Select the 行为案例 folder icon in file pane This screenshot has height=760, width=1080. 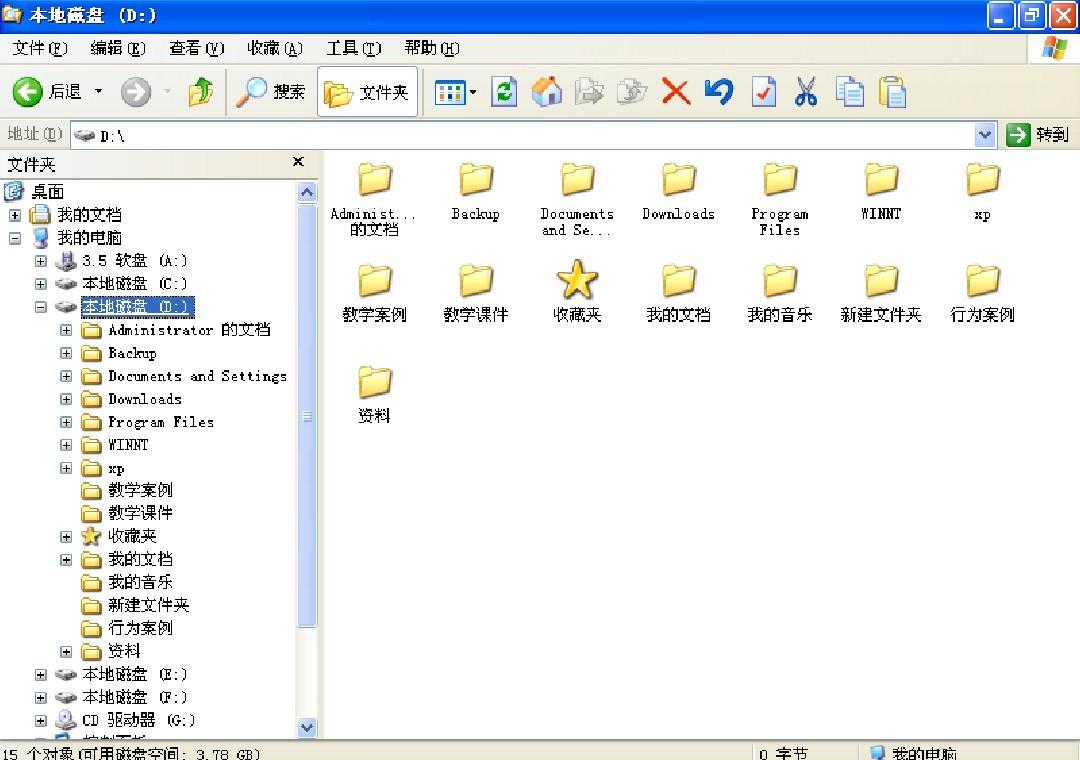982,281
